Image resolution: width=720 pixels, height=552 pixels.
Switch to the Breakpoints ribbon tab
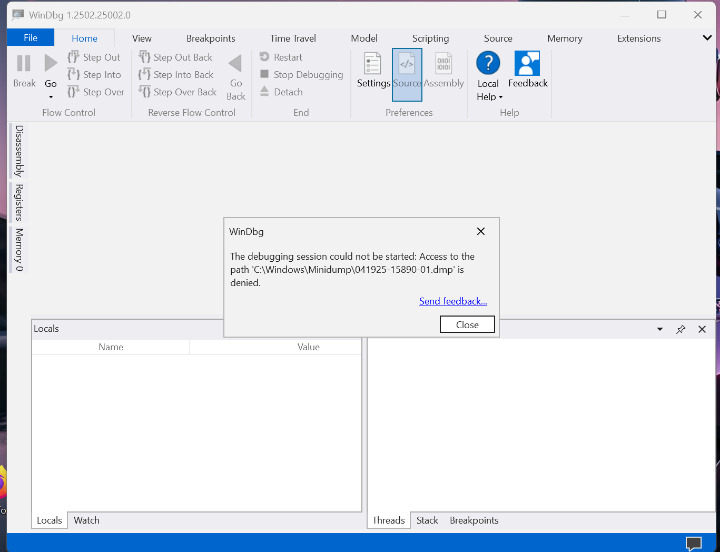pyautogui.click(x=211, y=39)
